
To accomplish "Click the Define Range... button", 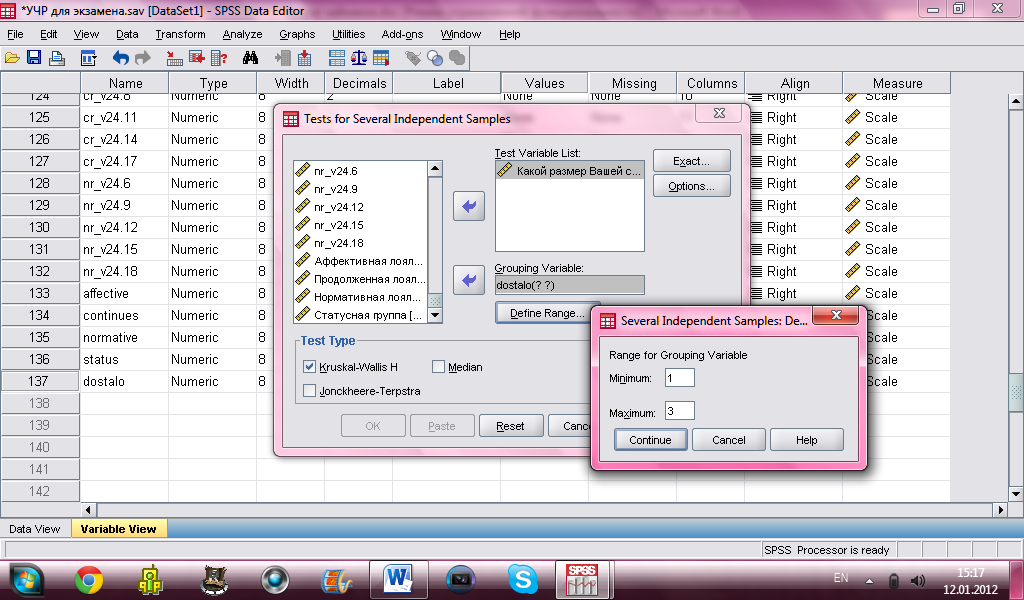I will pos(547,313).
